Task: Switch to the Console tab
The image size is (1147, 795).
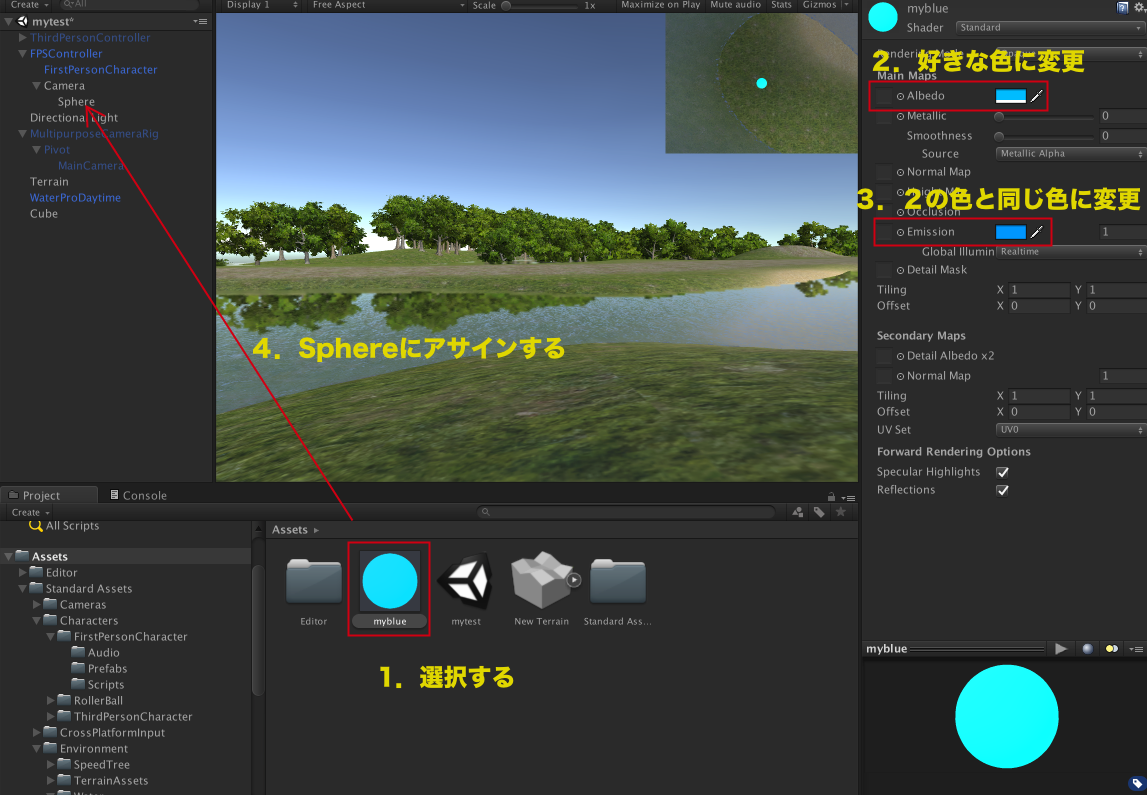Action: pyautogui.click(x=138, y=495)
